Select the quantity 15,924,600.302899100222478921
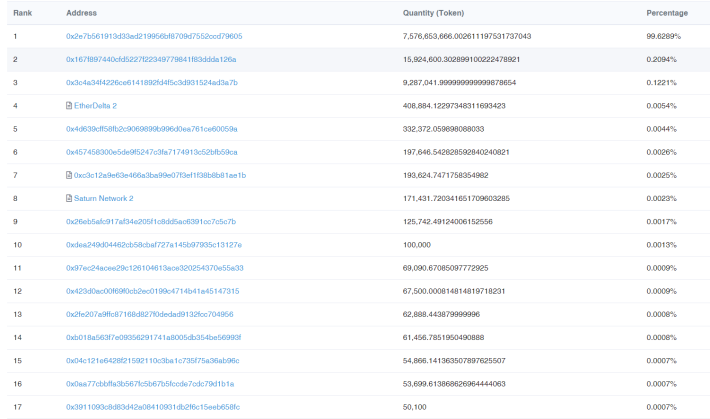This screenshot has height=419, width=710. tap(461, 59)
